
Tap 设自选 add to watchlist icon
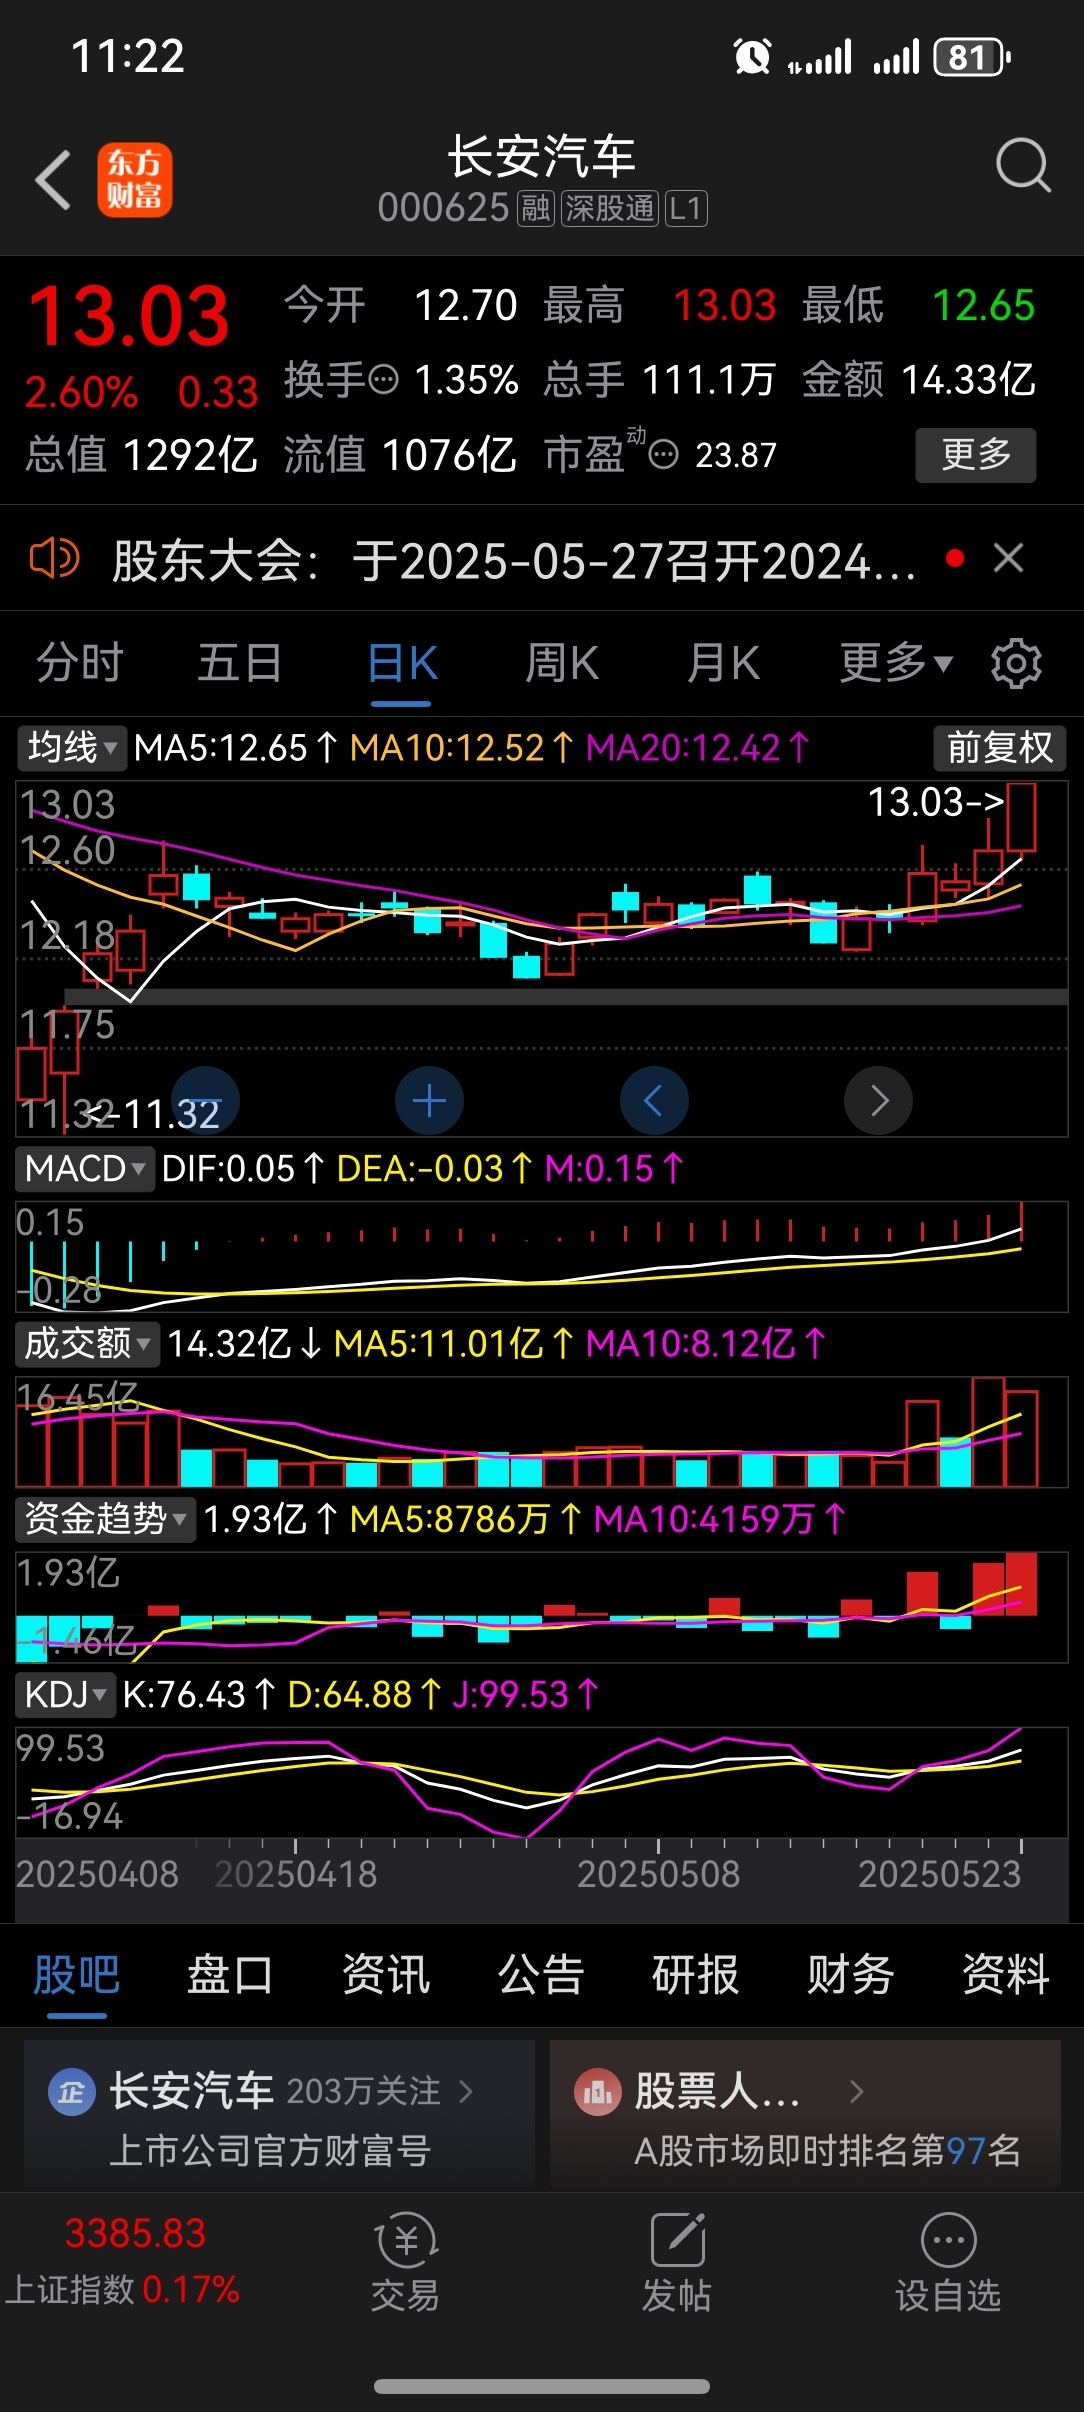[x=948, y=2241]
